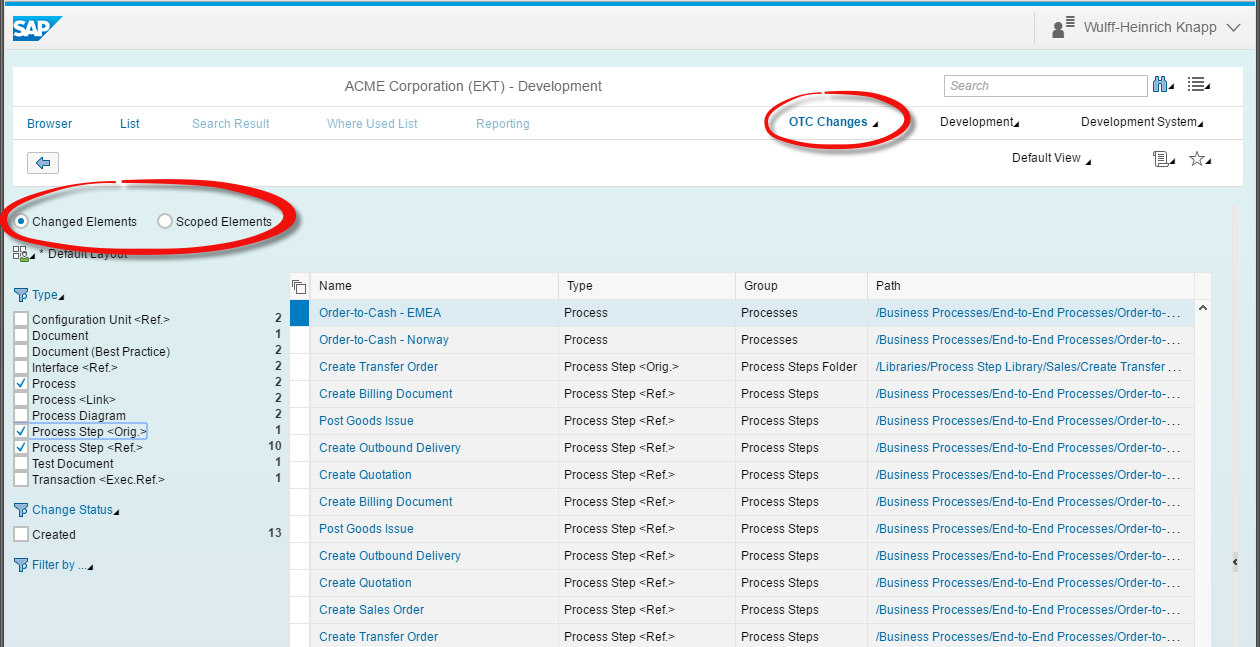Open the Order-to-Cash - Norway link
Screen dimensions: 1260x647
(x=384, y=340)
